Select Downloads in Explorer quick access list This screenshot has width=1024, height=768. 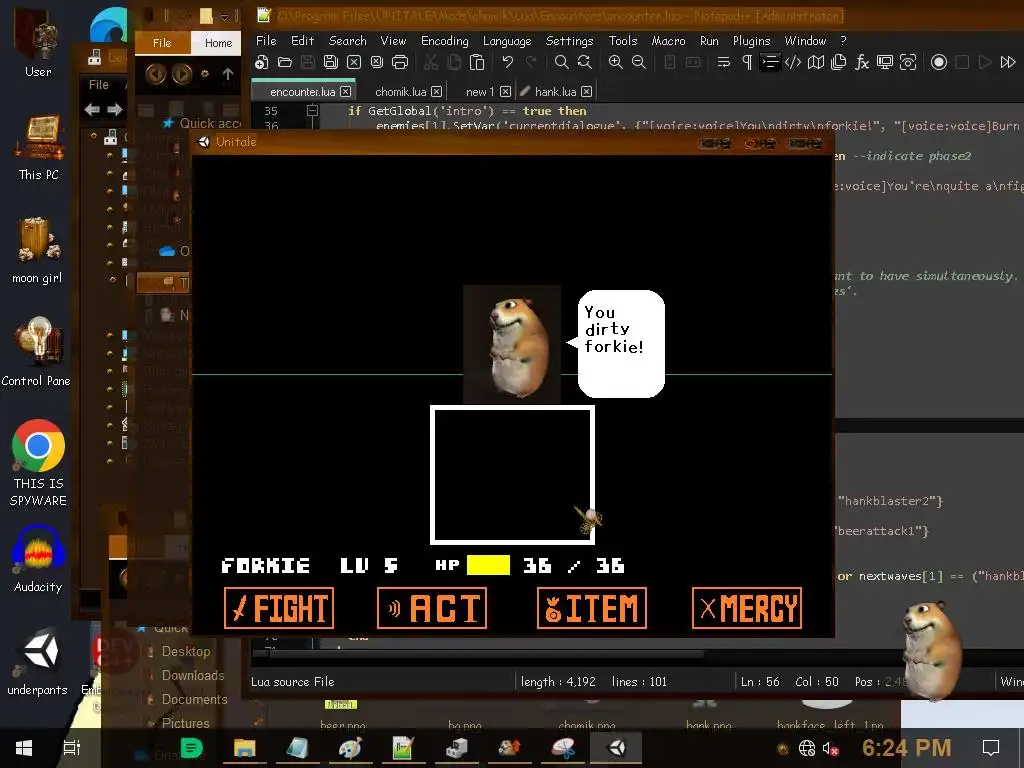tap(192, 675)
